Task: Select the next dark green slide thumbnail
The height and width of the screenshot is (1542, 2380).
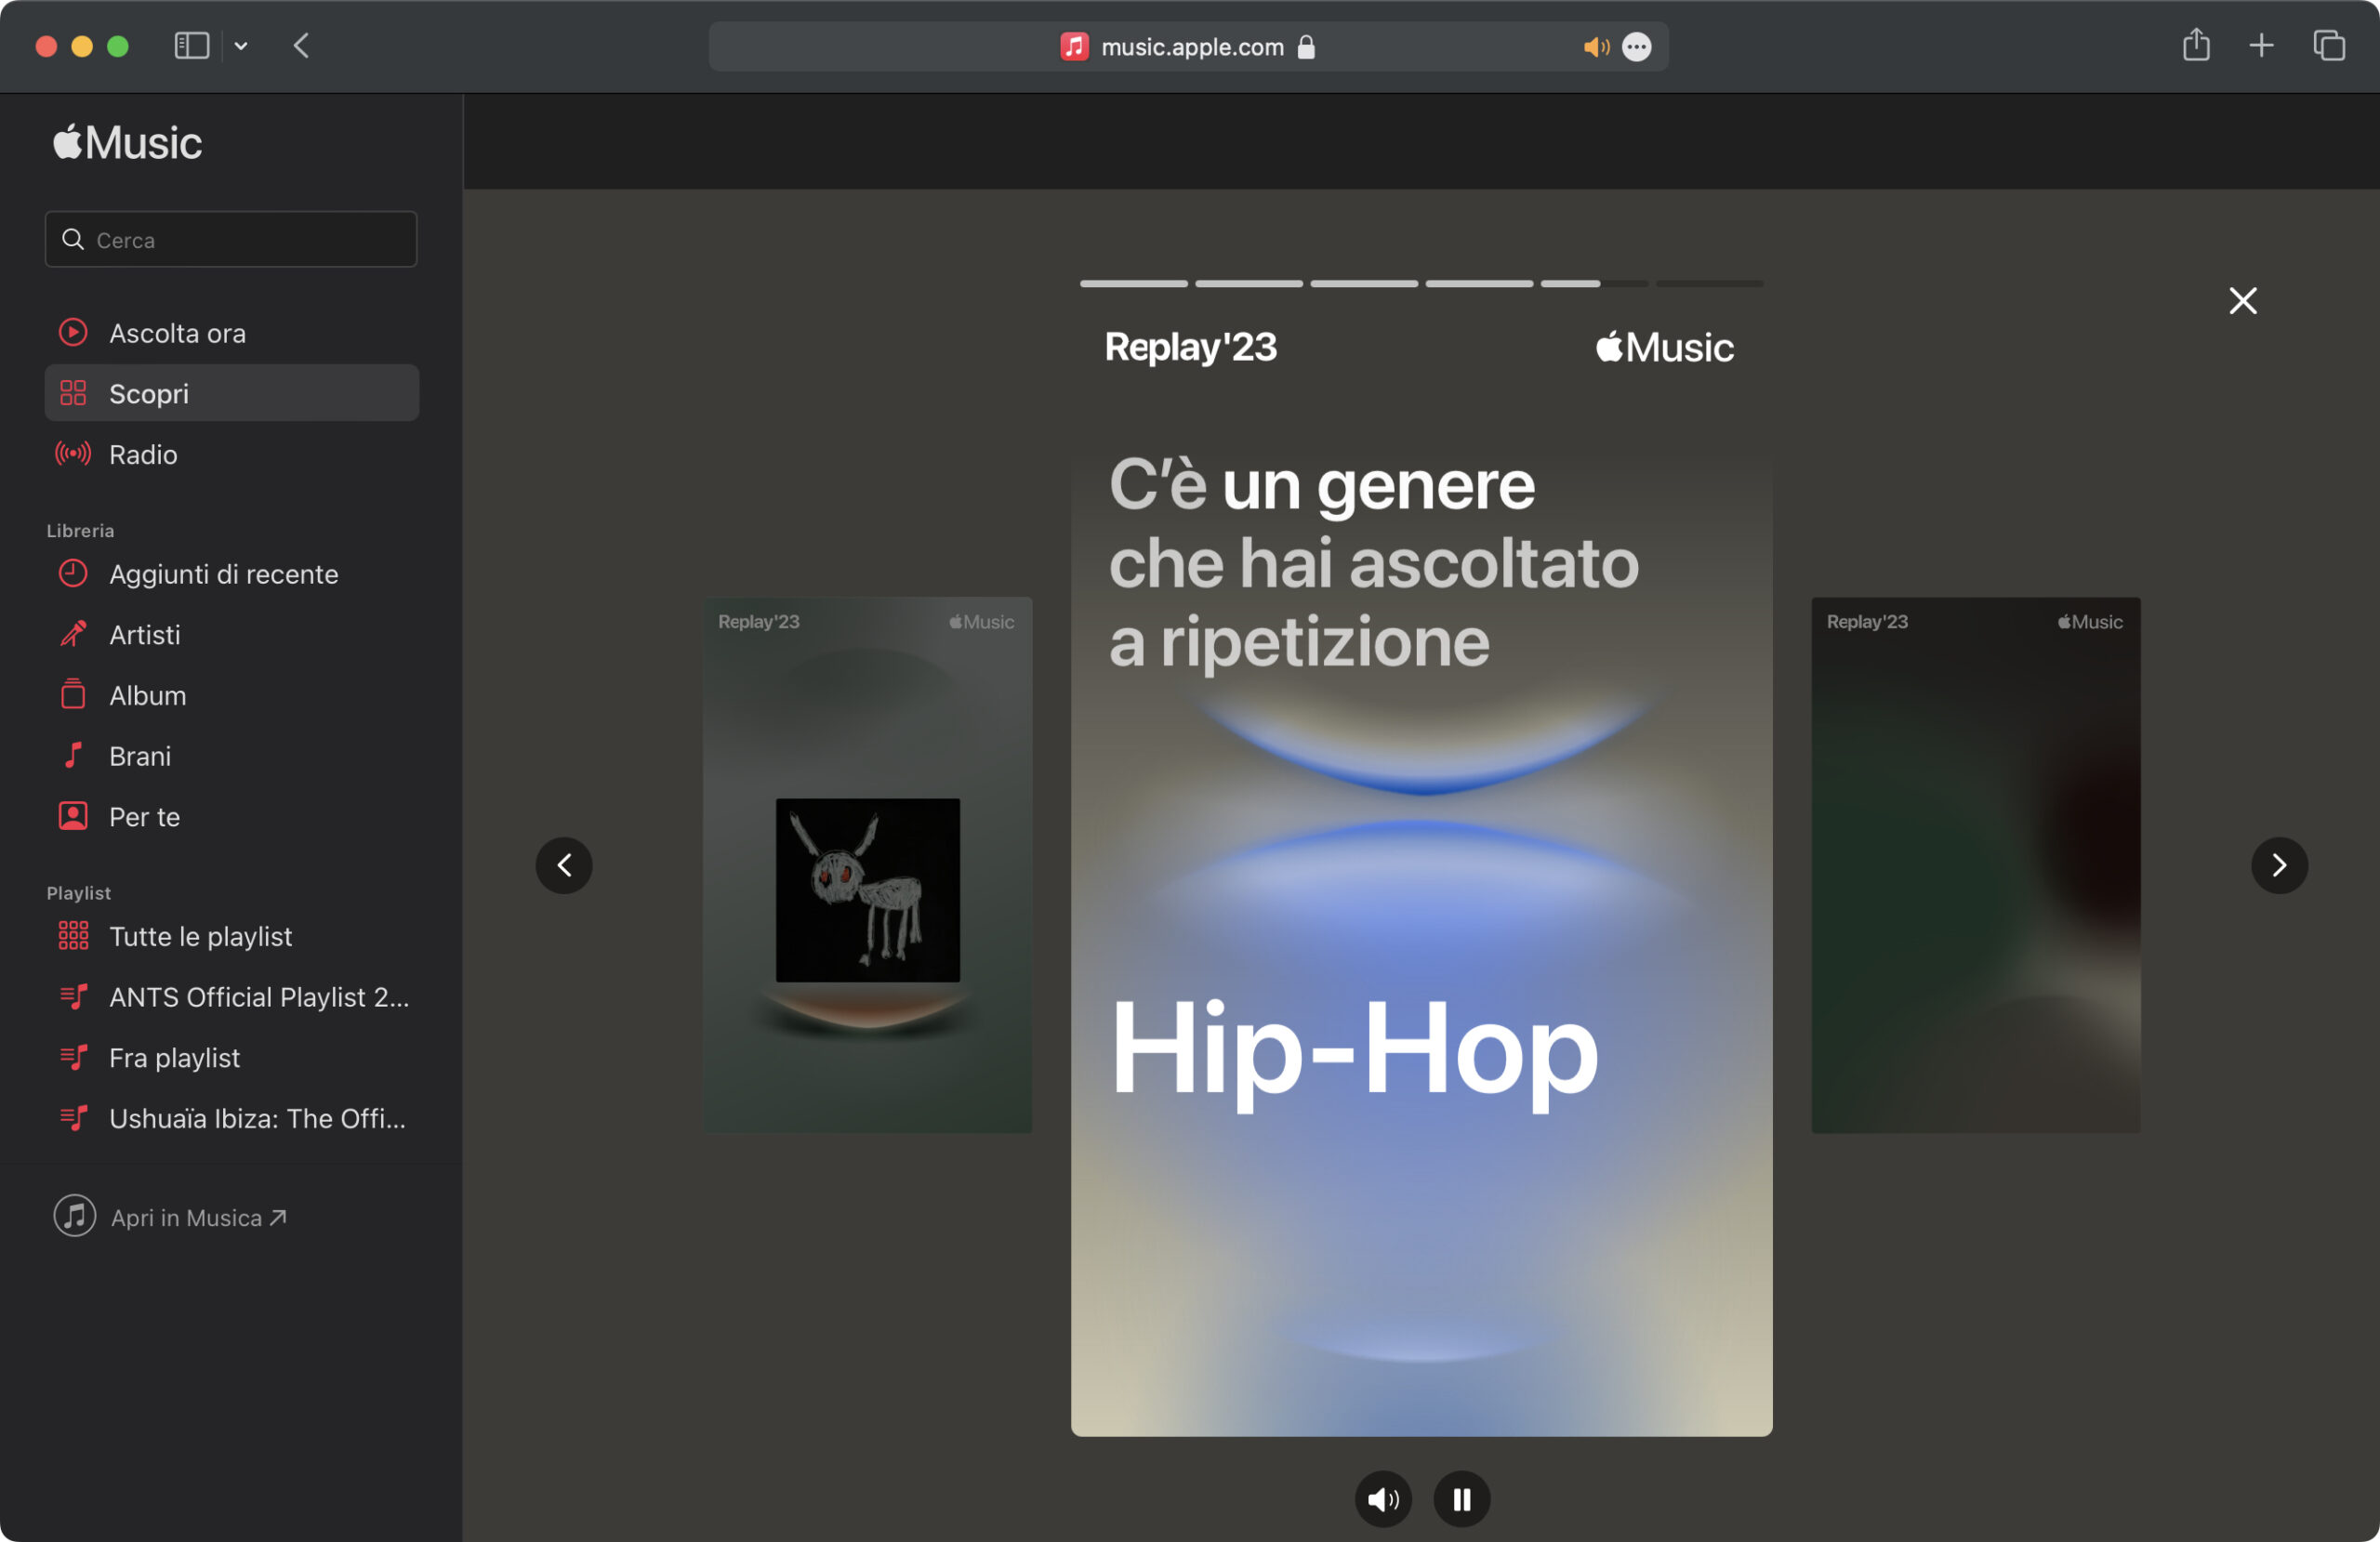Action: pyautogui.click(x=1976, y=865)
